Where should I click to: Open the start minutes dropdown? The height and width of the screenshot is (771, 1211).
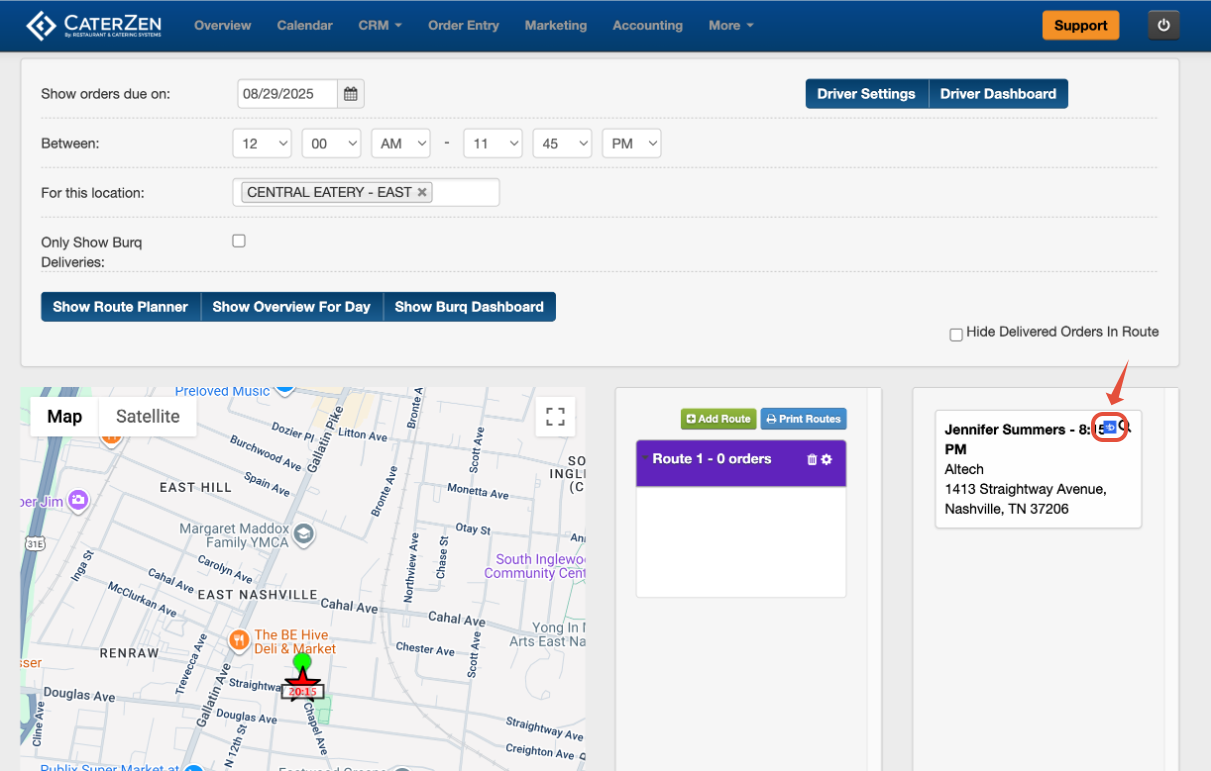click(x=331, y=144)
